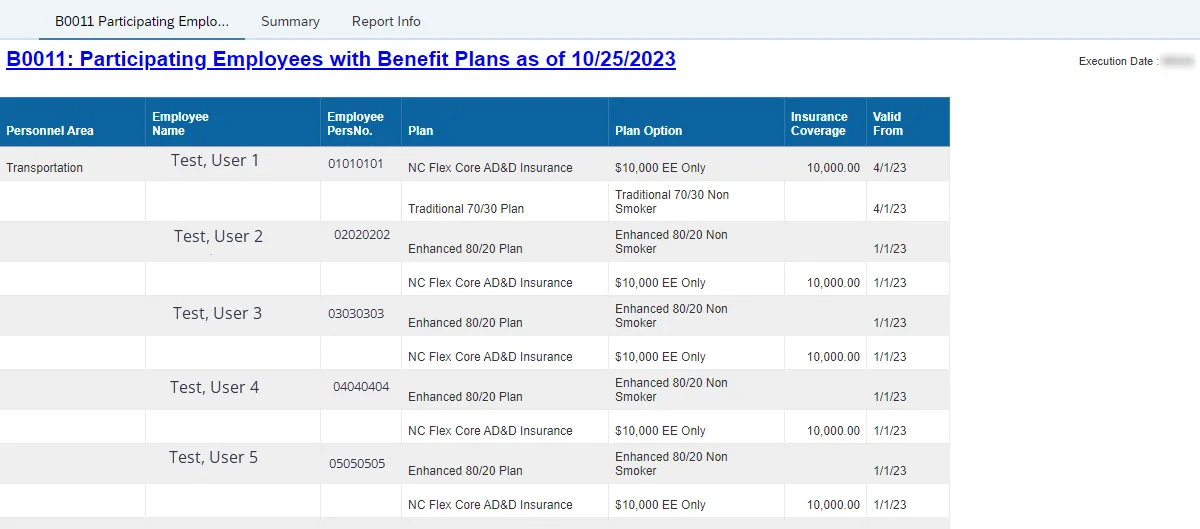Click the Personnel Area column header

pos(50,131)
